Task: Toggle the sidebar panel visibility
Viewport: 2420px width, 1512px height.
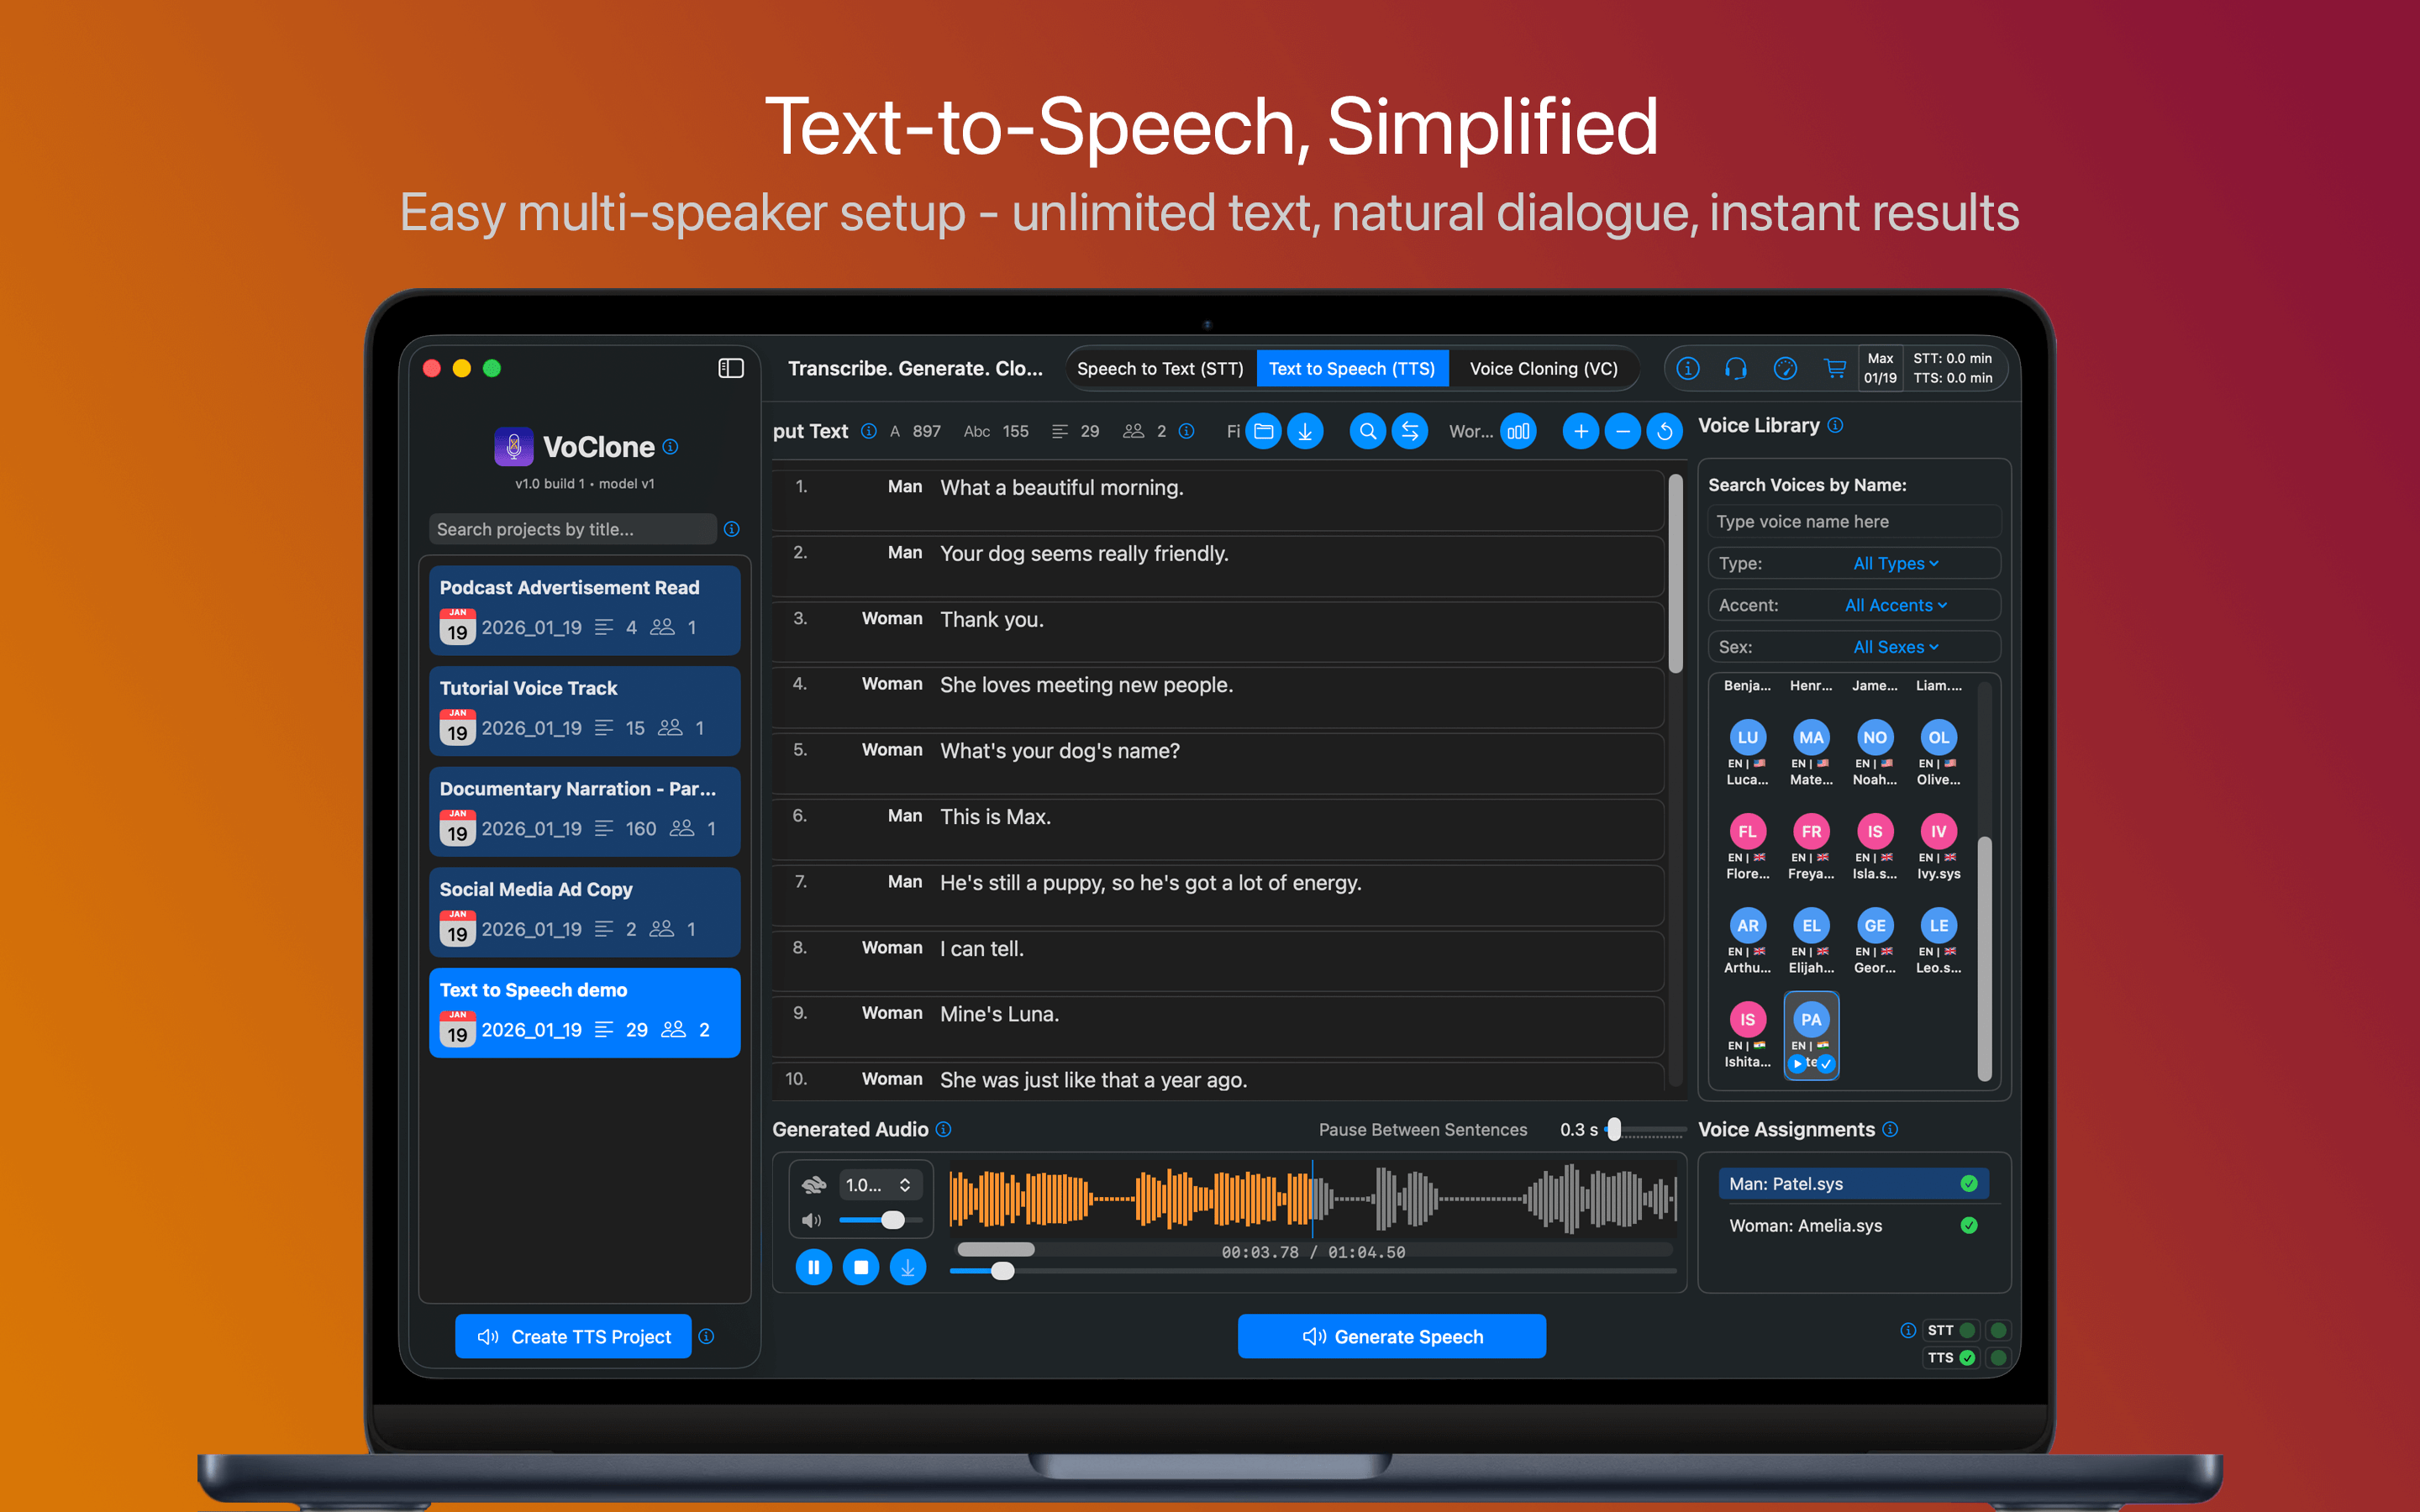Action: [x=731, y=368]
